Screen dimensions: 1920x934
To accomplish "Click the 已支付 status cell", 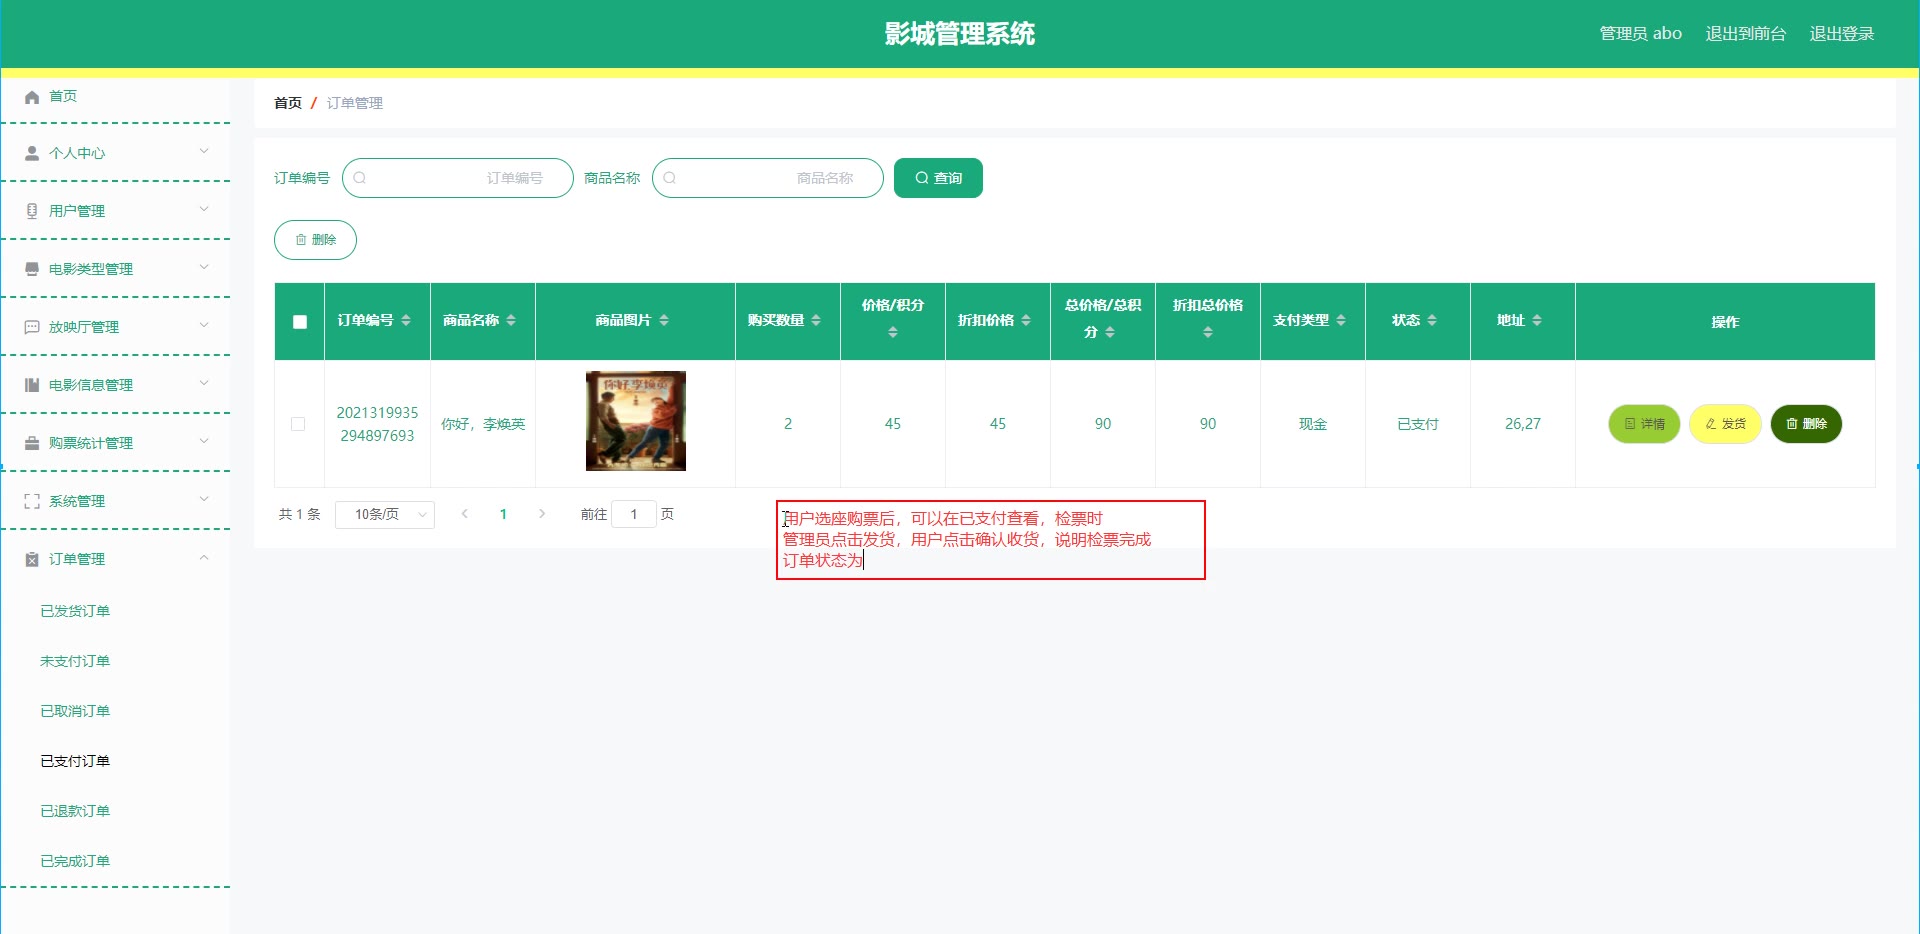I will pos(1418,424).
